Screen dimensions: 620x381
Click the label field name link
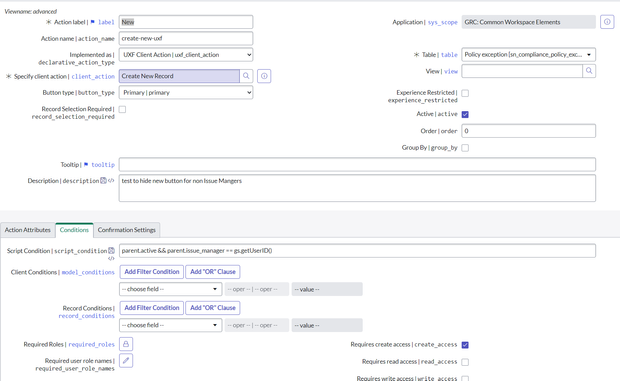click(x=106, y=22)
